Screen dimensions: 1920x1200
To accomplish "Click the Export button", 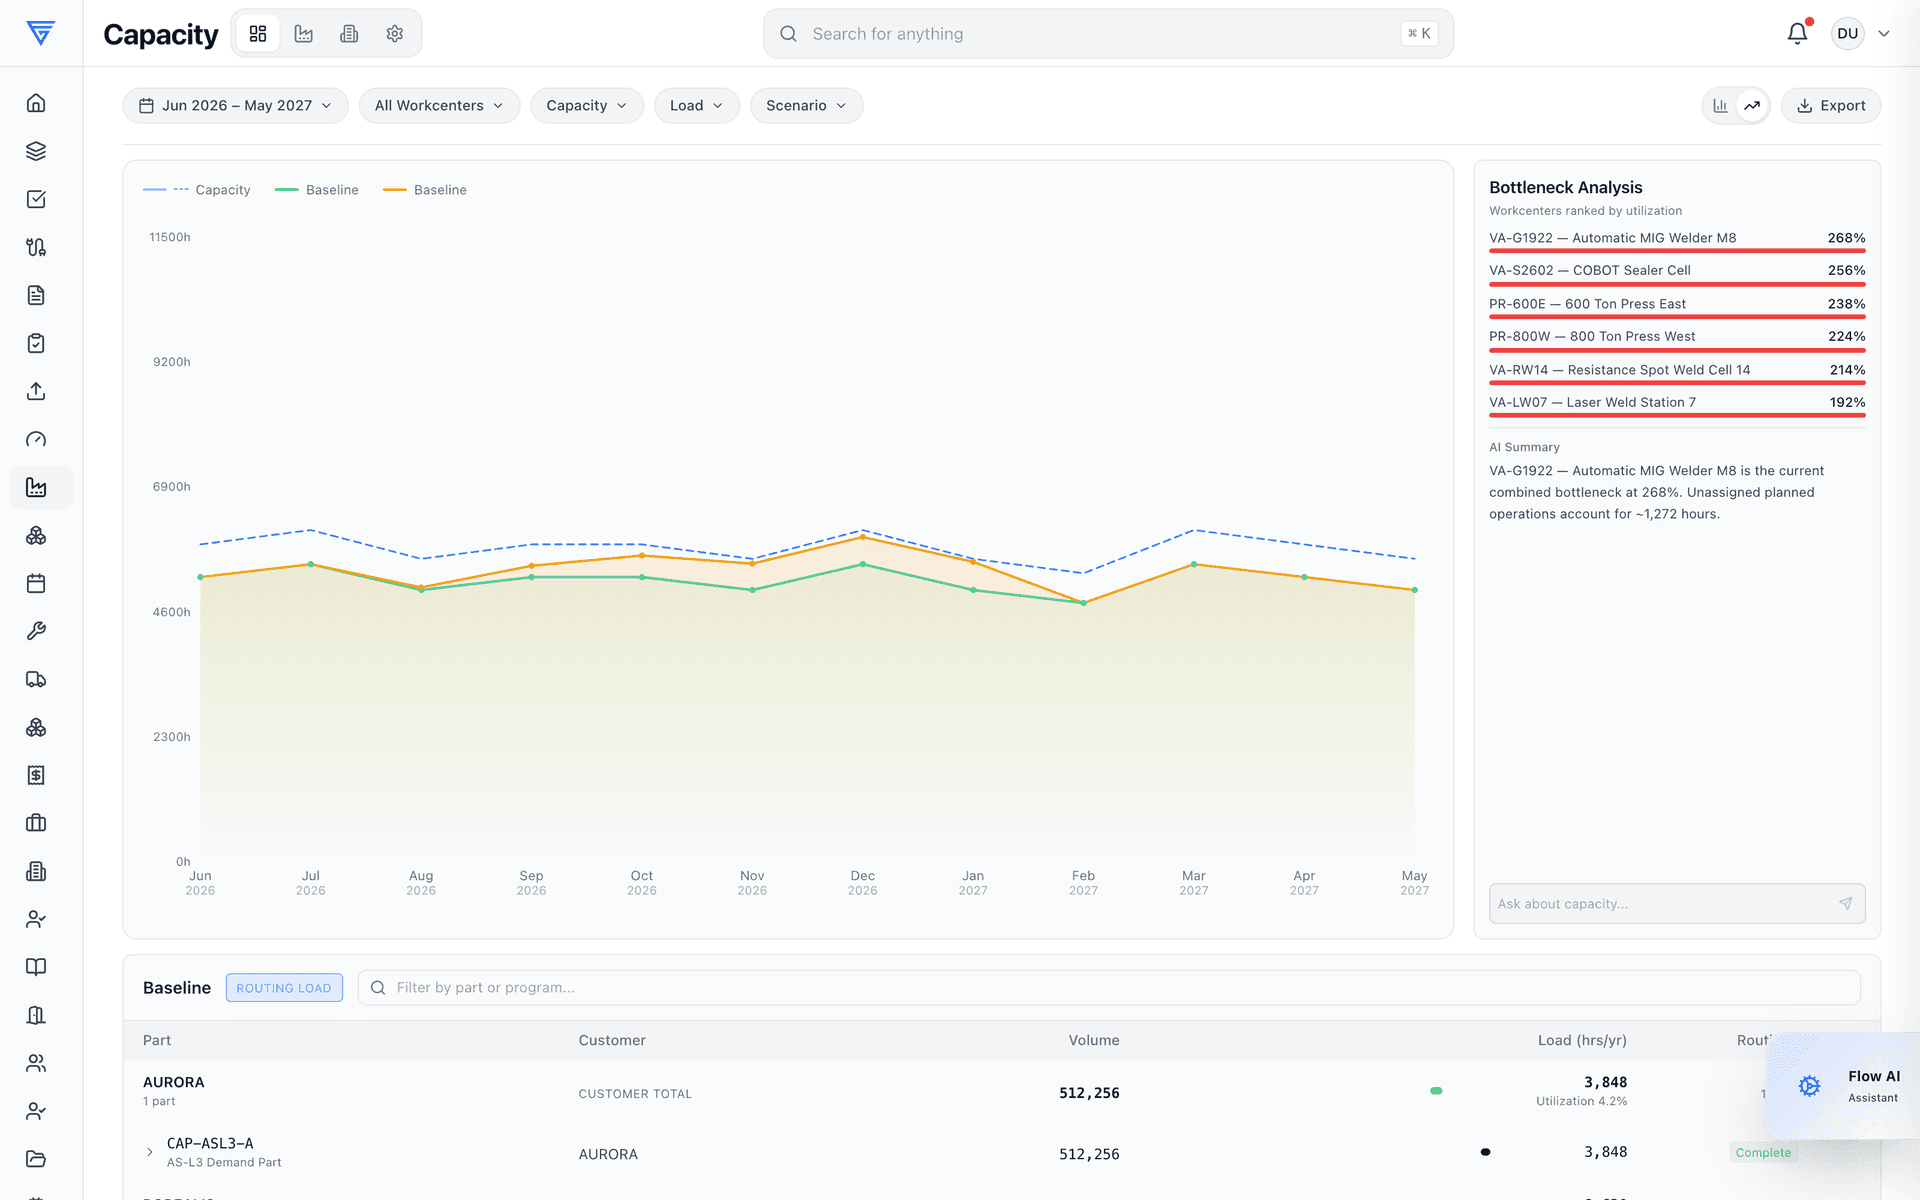I will pyautogui.click(x=1830, y=105).
